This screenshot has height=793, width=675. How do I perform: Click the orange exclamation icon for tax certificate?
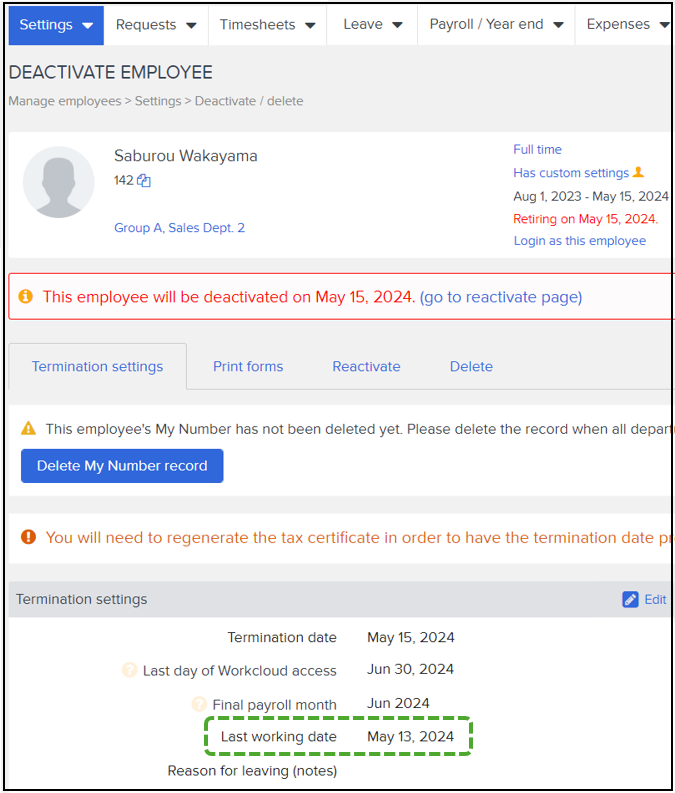point(28,537)
